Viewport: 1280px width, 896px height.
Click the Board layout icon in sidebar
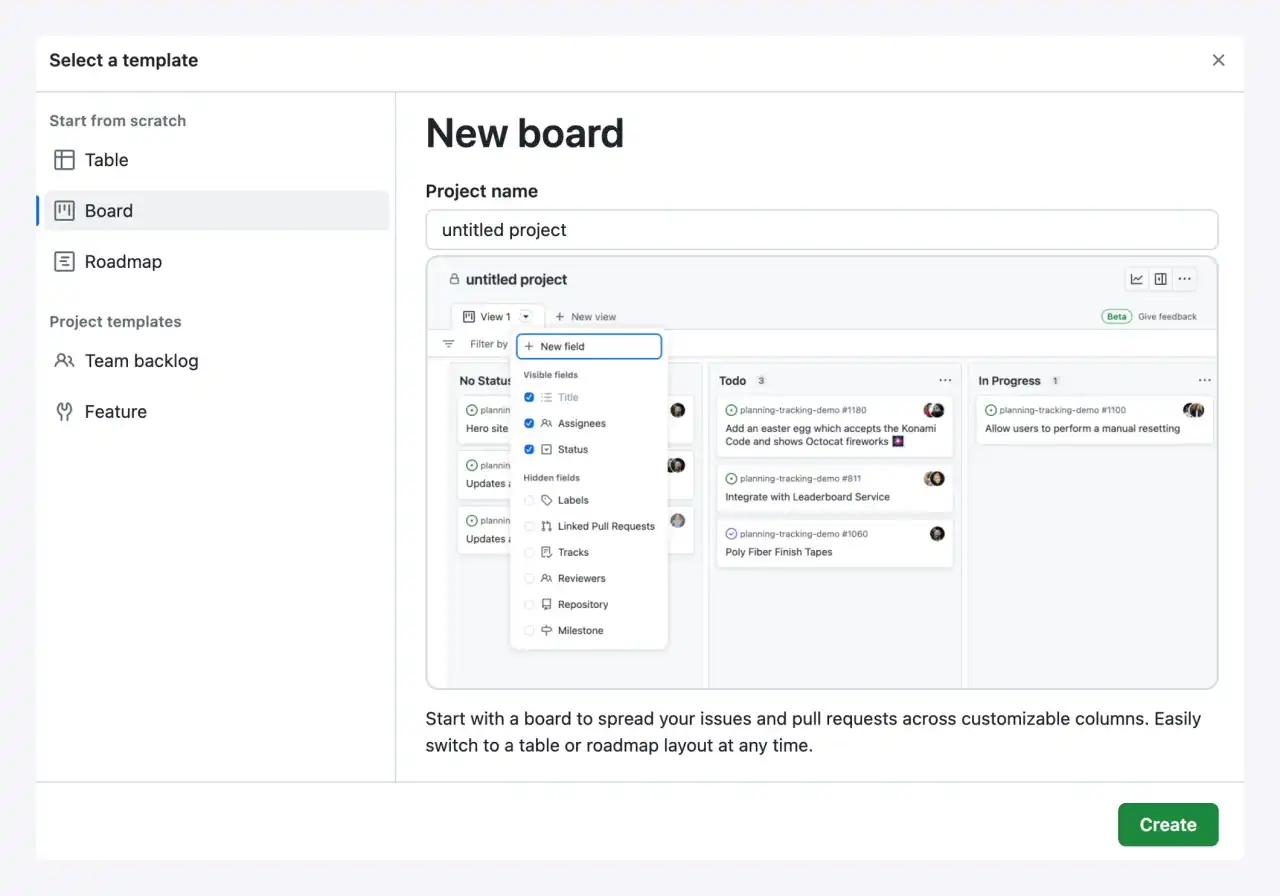[64, 211]
